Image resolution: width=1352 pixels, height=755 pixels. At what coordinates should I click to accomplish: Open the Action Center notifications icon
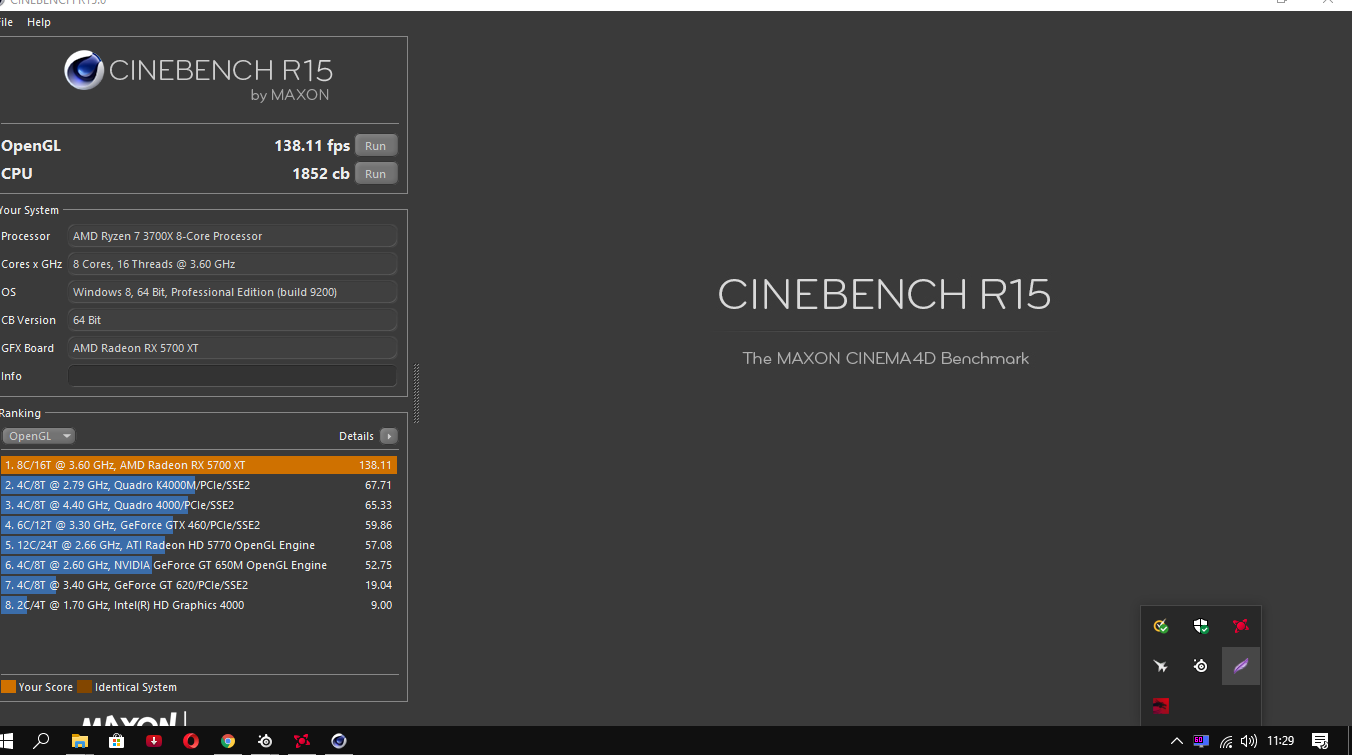point(1320,741)
